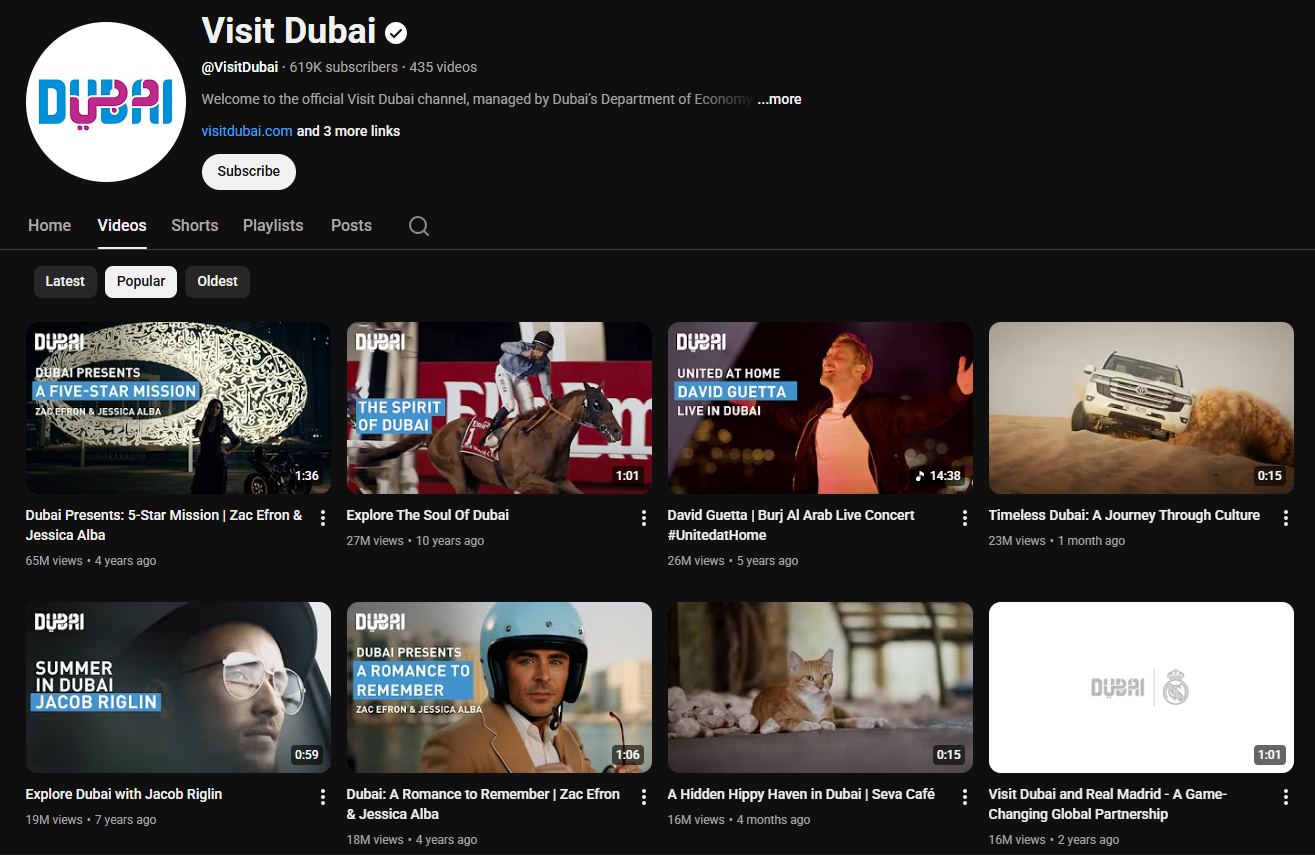Open 'Timeless Dubai: A Journey Through Culture' title
This screenshot has width=1315, height=855.
tap(1124, 515)
